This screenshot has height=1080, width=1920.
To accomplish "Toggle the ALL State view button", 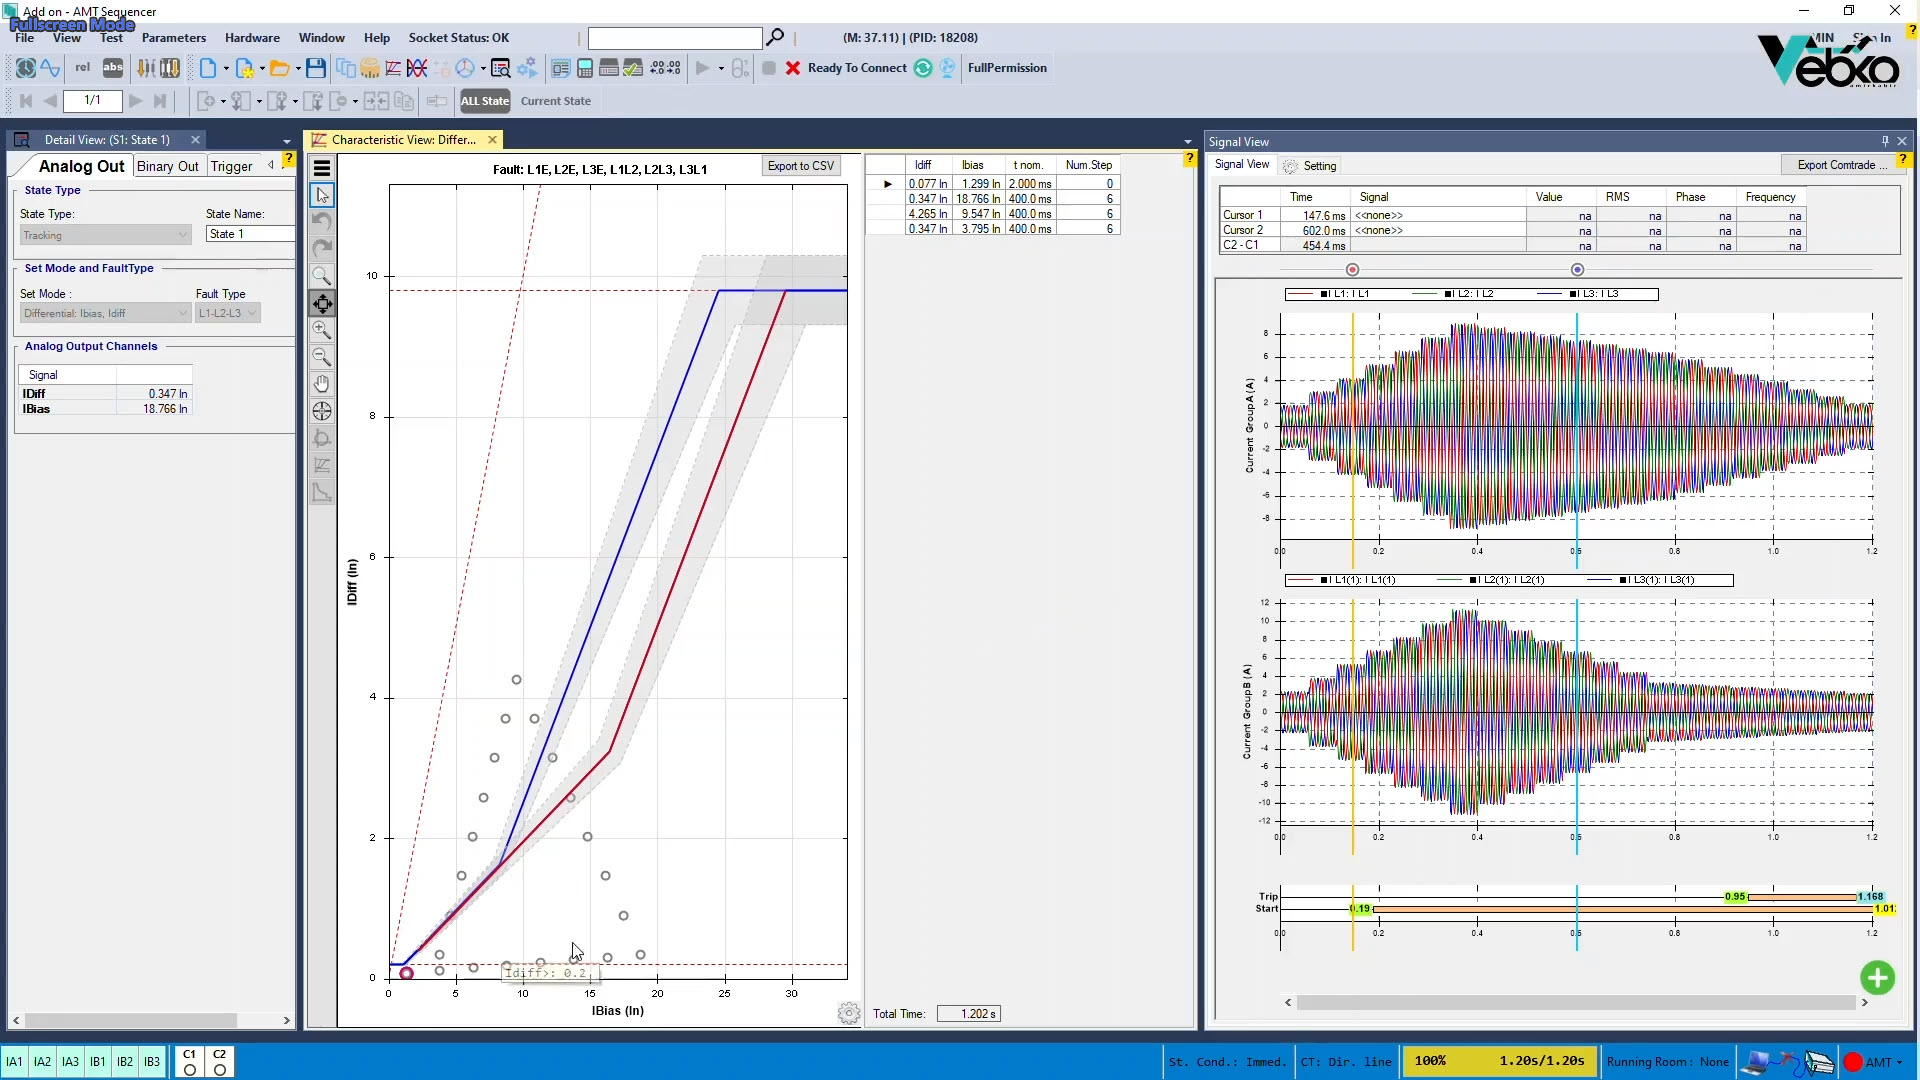I will coord(484,101).
